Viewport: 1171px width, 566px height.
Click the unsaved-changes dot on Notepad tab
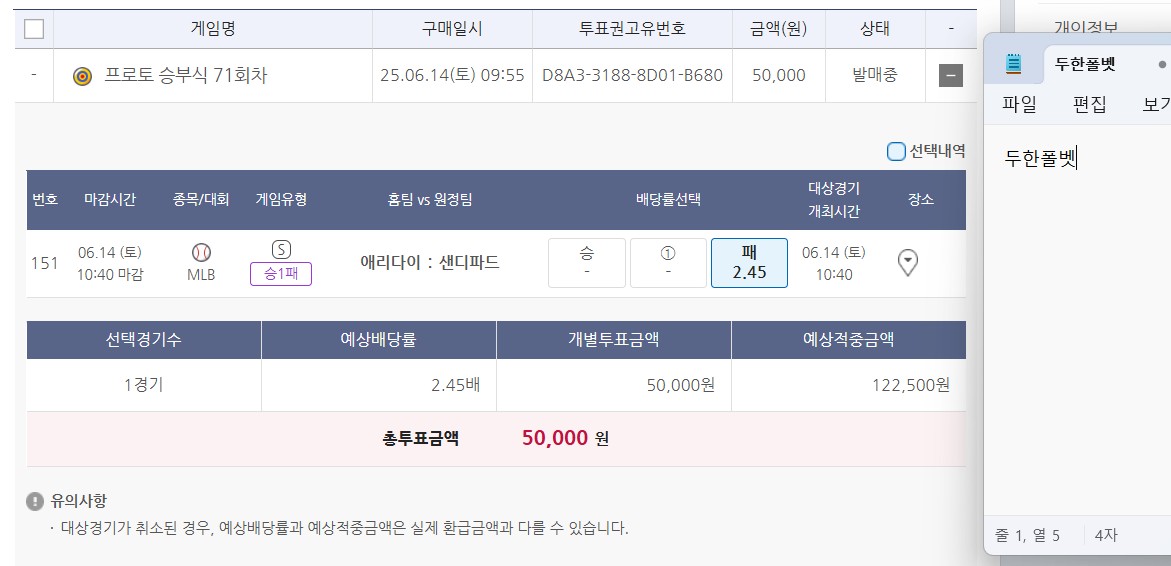pos(1162,64)
